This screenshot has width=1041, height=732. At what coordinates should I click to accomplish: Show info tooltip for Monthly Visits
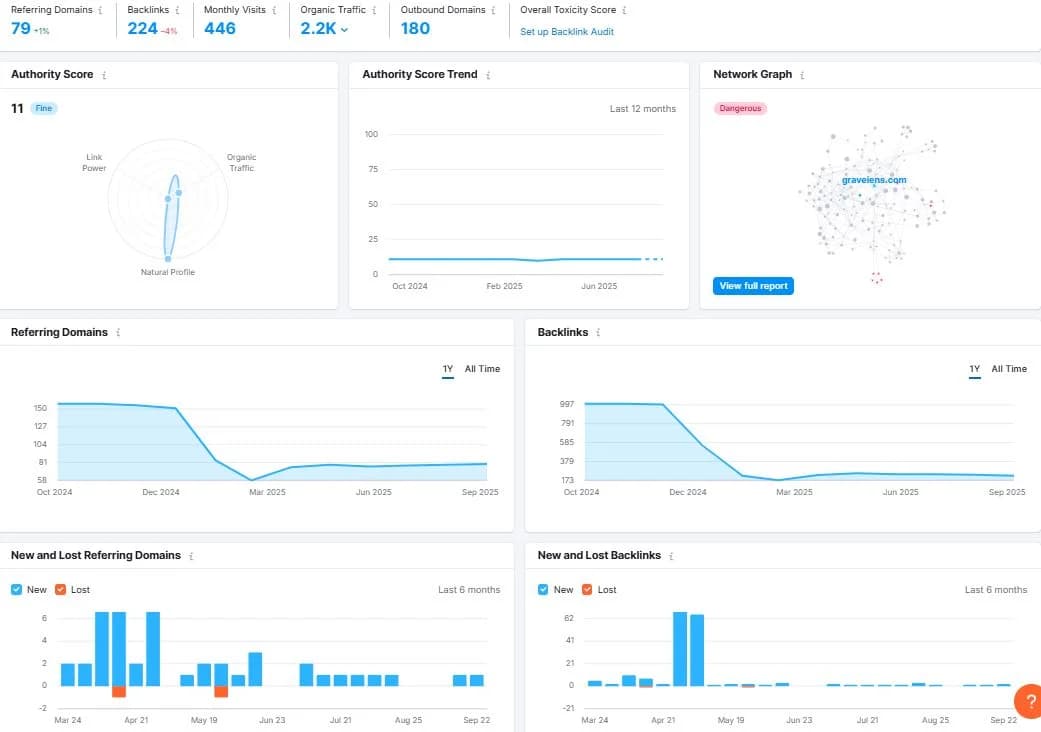pyautogui.click(x=274, y=10)
